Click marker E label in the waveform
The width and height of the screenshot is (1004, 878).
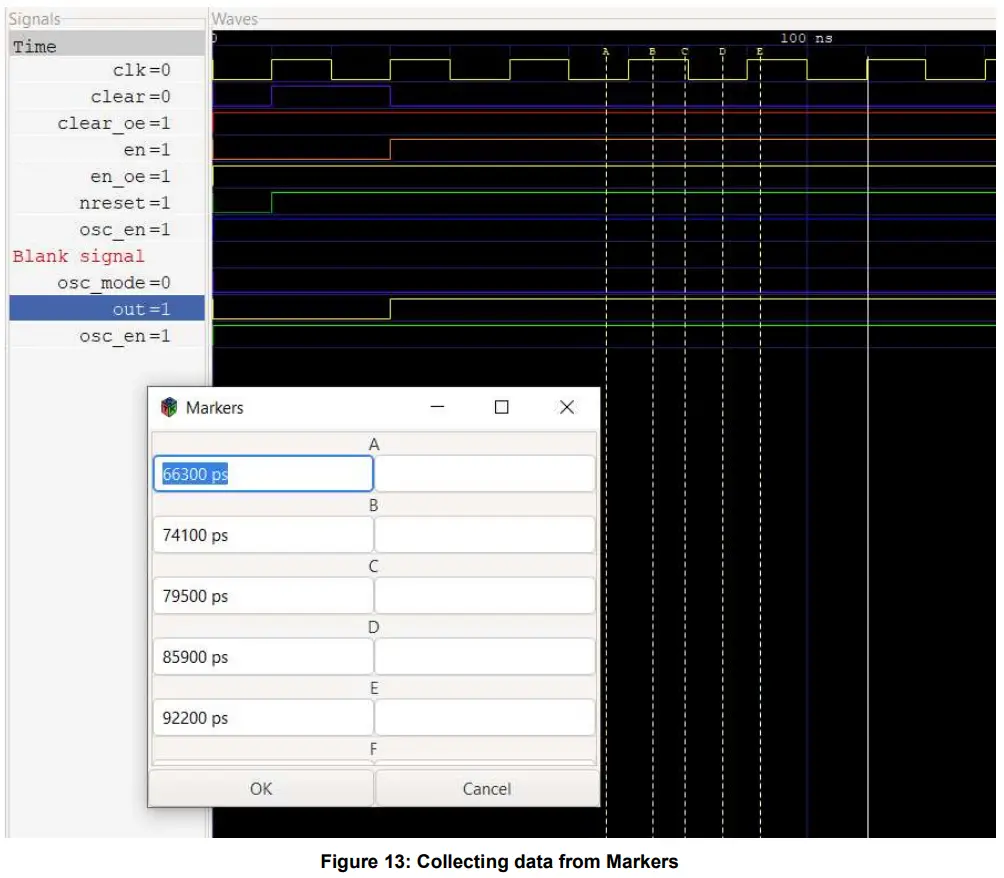(760, 52)
